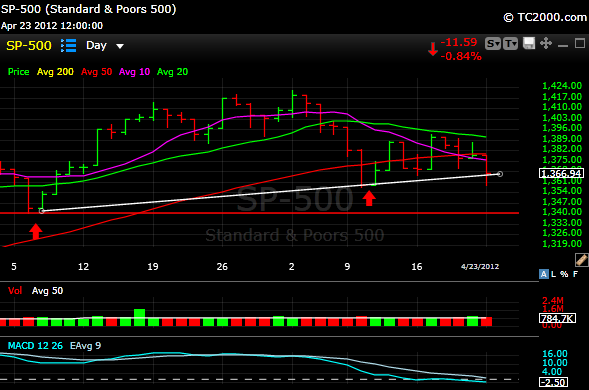Image resolution: width=589 pixels, height=390 pixels.
Task: Click the 1,340.00 price scale label
Action: click(562, 212)
